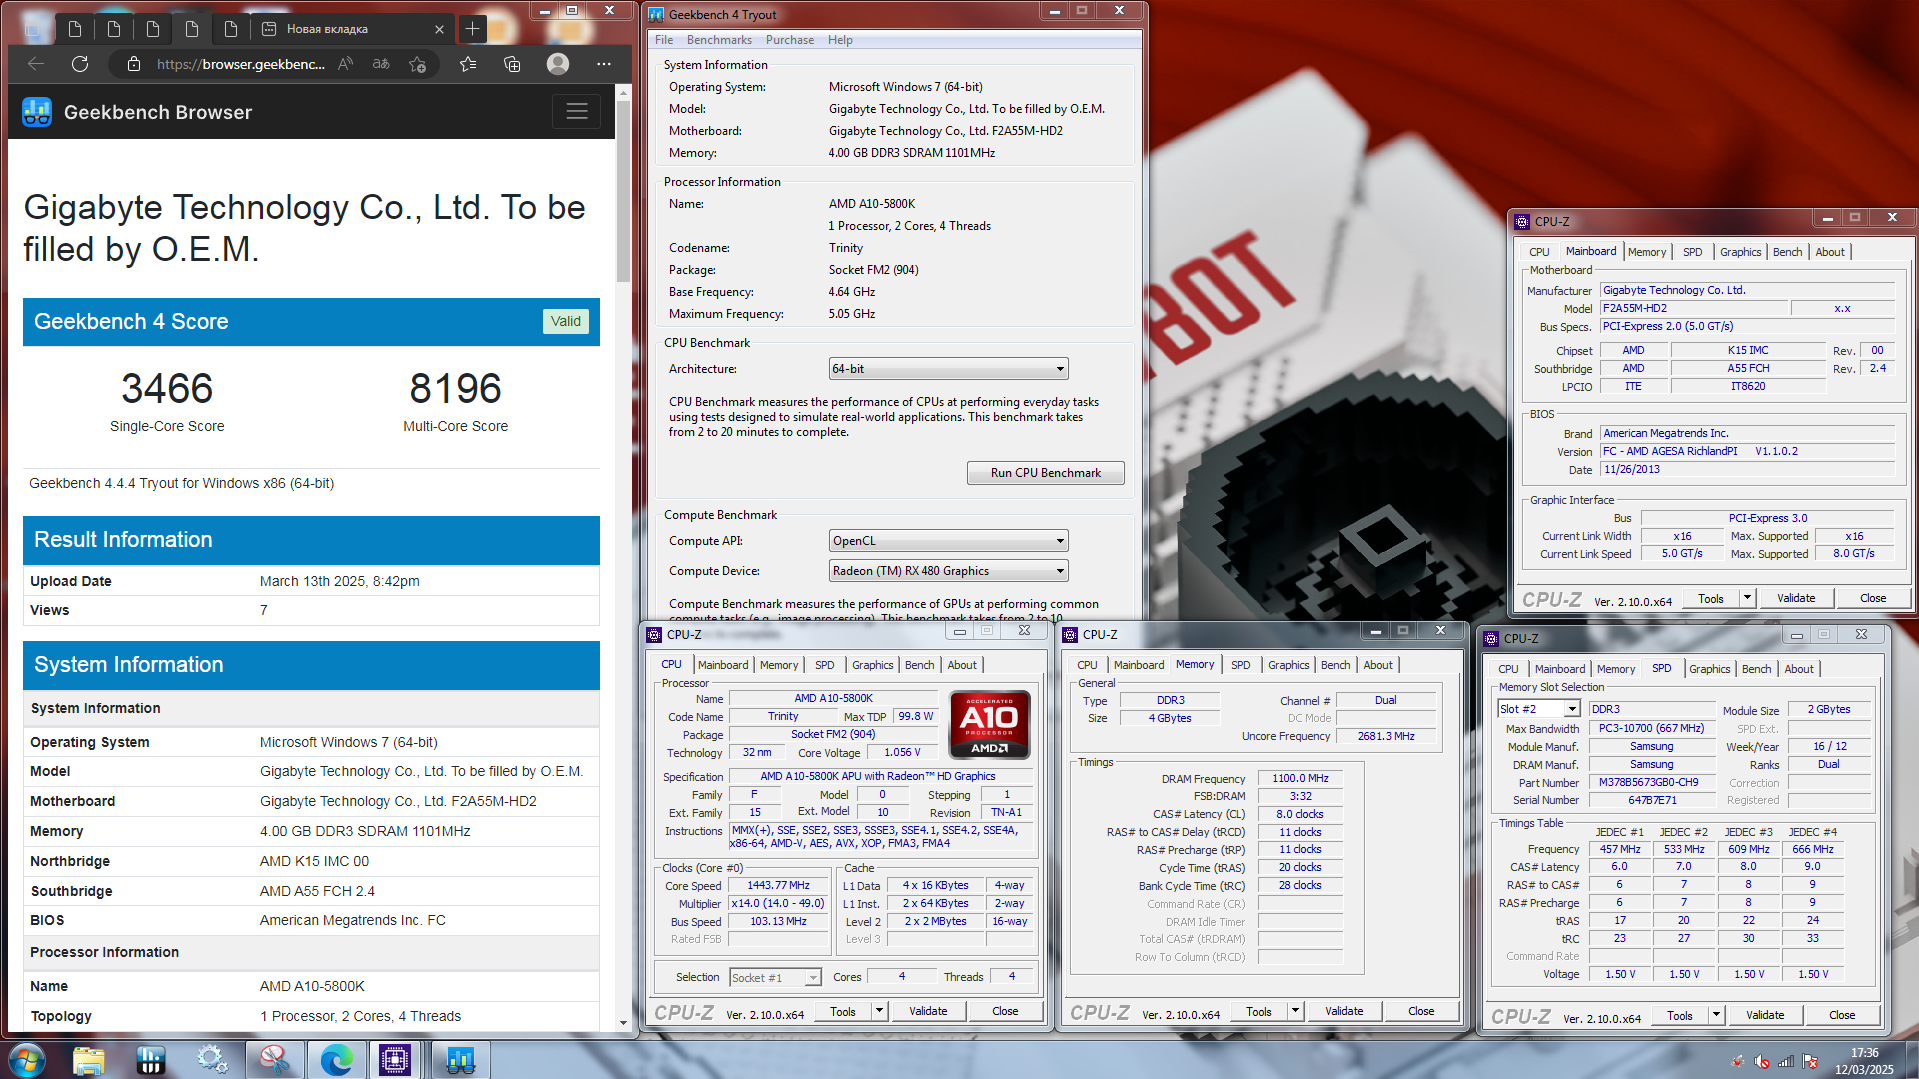This screenshot has width=1919, height=1079.
Task: Open the Geekbench Browser hamburger menu
Action: coord(577,111)
